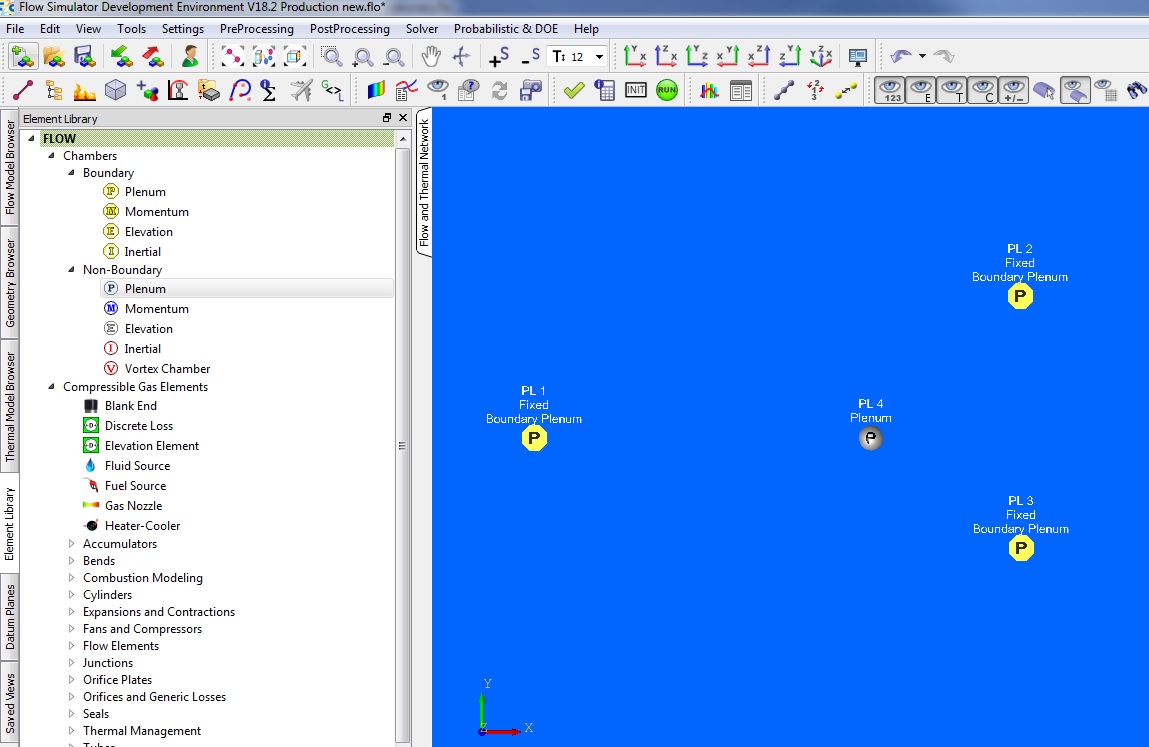Click the binoculars search icon

pyautogui.click(x=1137, y=90)
